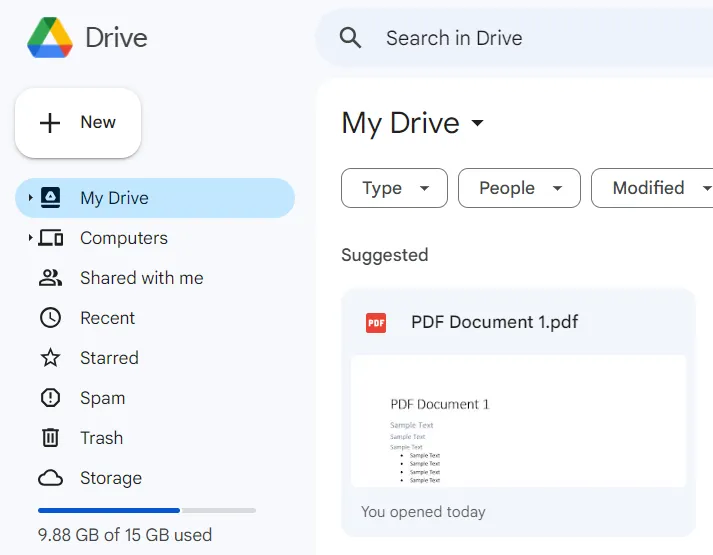
Task: Click the Recent clock icon
Action: pyautogui.click(x=51, y=318)
